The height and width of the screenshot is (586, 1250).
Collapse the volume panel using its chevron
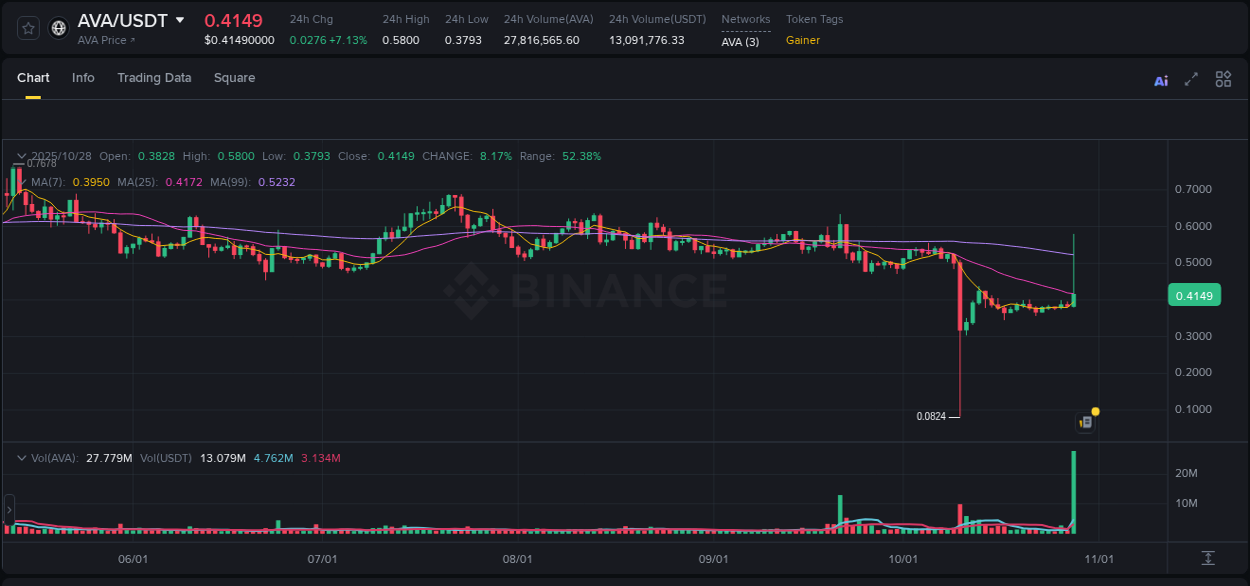point(21,457)
